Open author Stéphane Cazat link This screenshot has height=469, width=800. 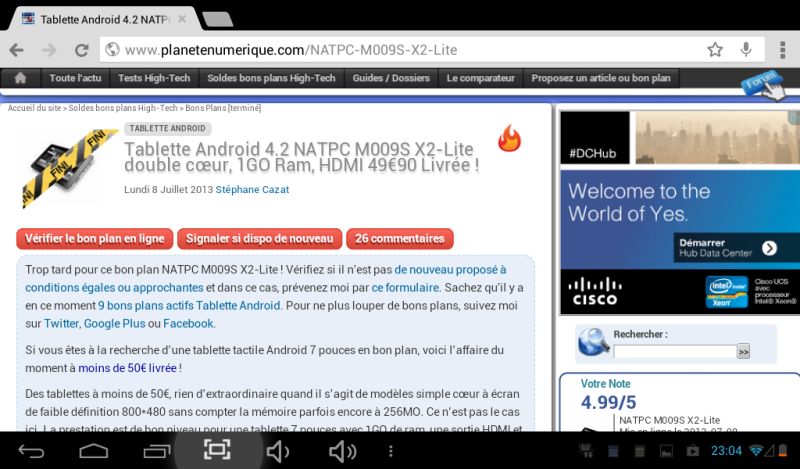[x=252, y=189]
